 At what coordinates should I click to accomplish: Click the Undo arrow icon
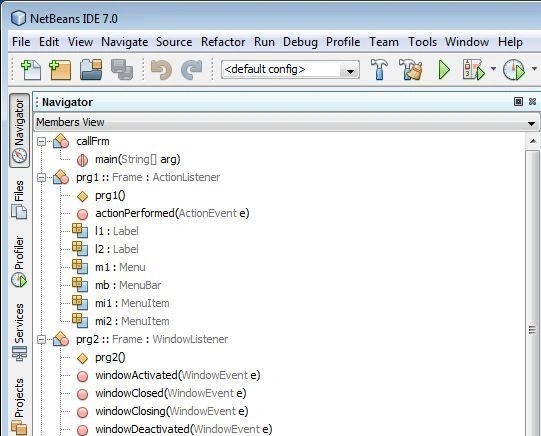pyautogui.click(x=161, y=69)
